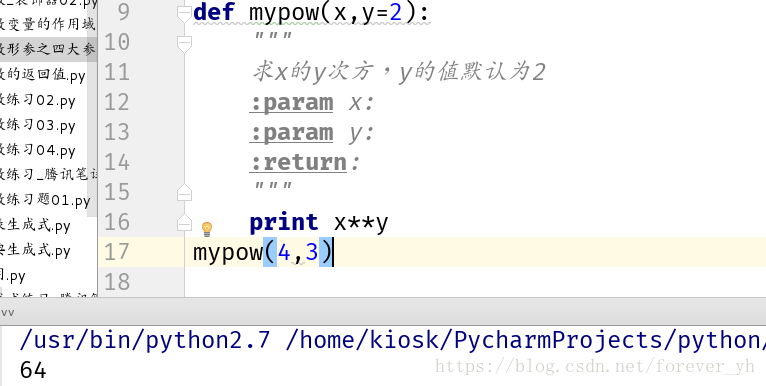Click the mypow function name in definition
This screenshot has width=766, height=386.
coord(284,14)
